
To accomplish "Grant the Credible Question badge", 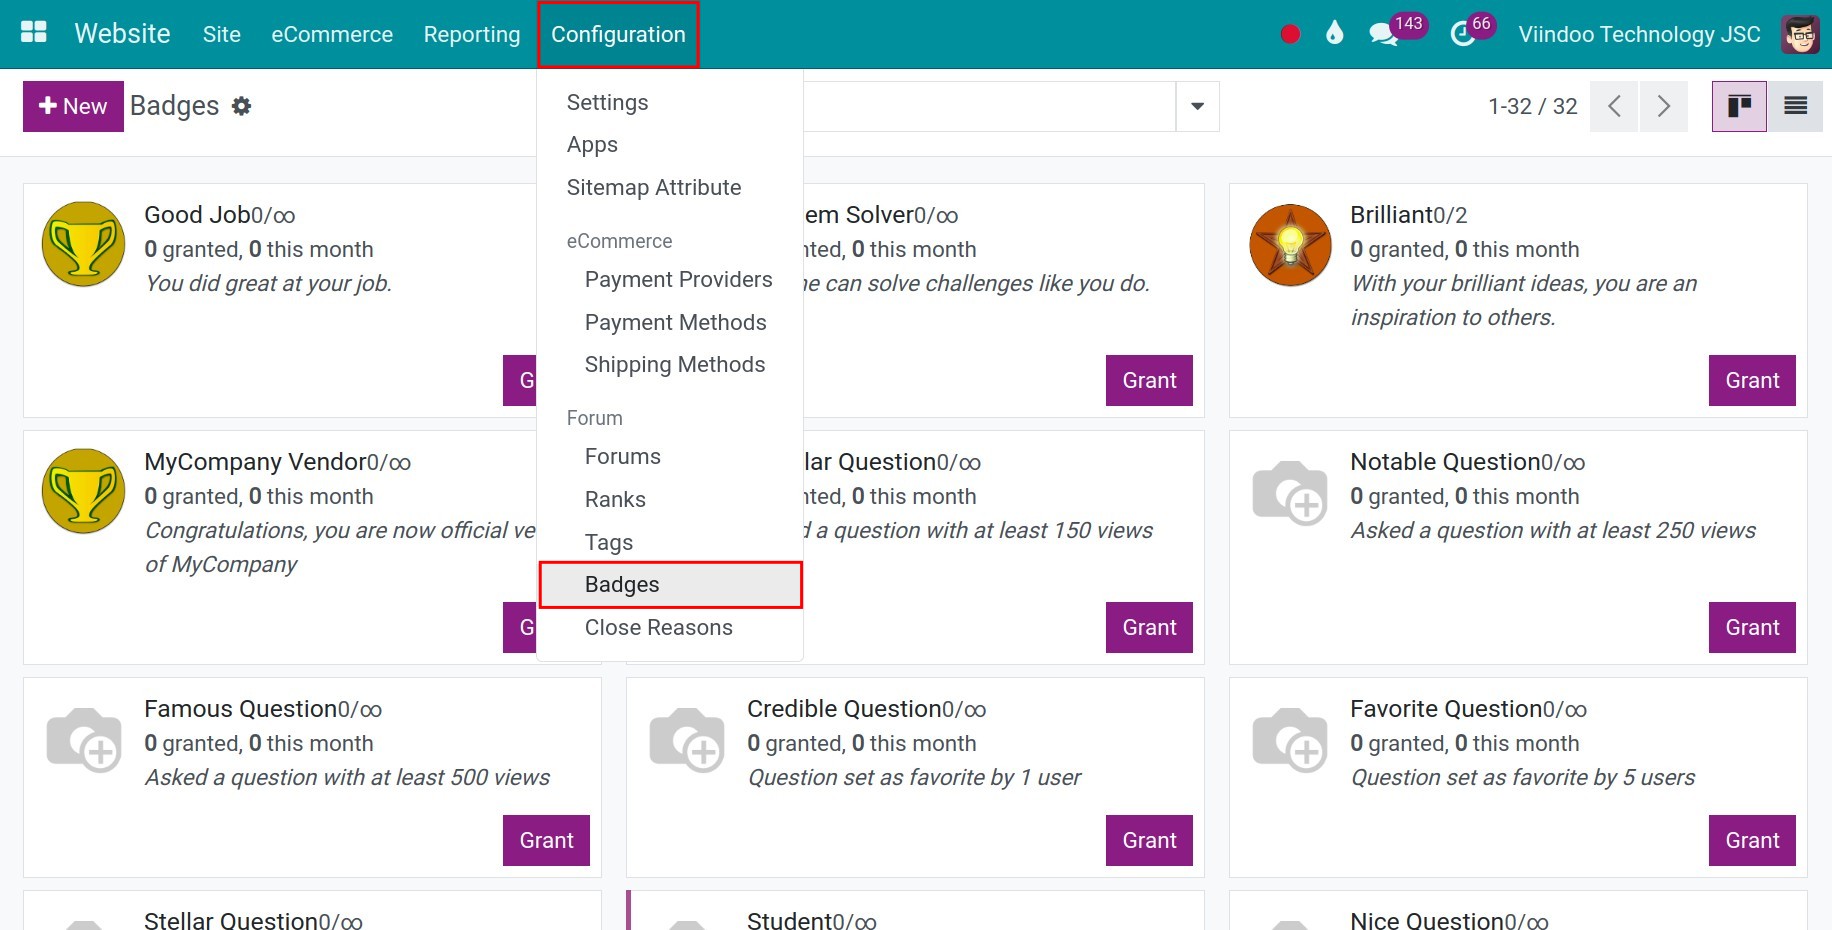I will pos(1149,840).
